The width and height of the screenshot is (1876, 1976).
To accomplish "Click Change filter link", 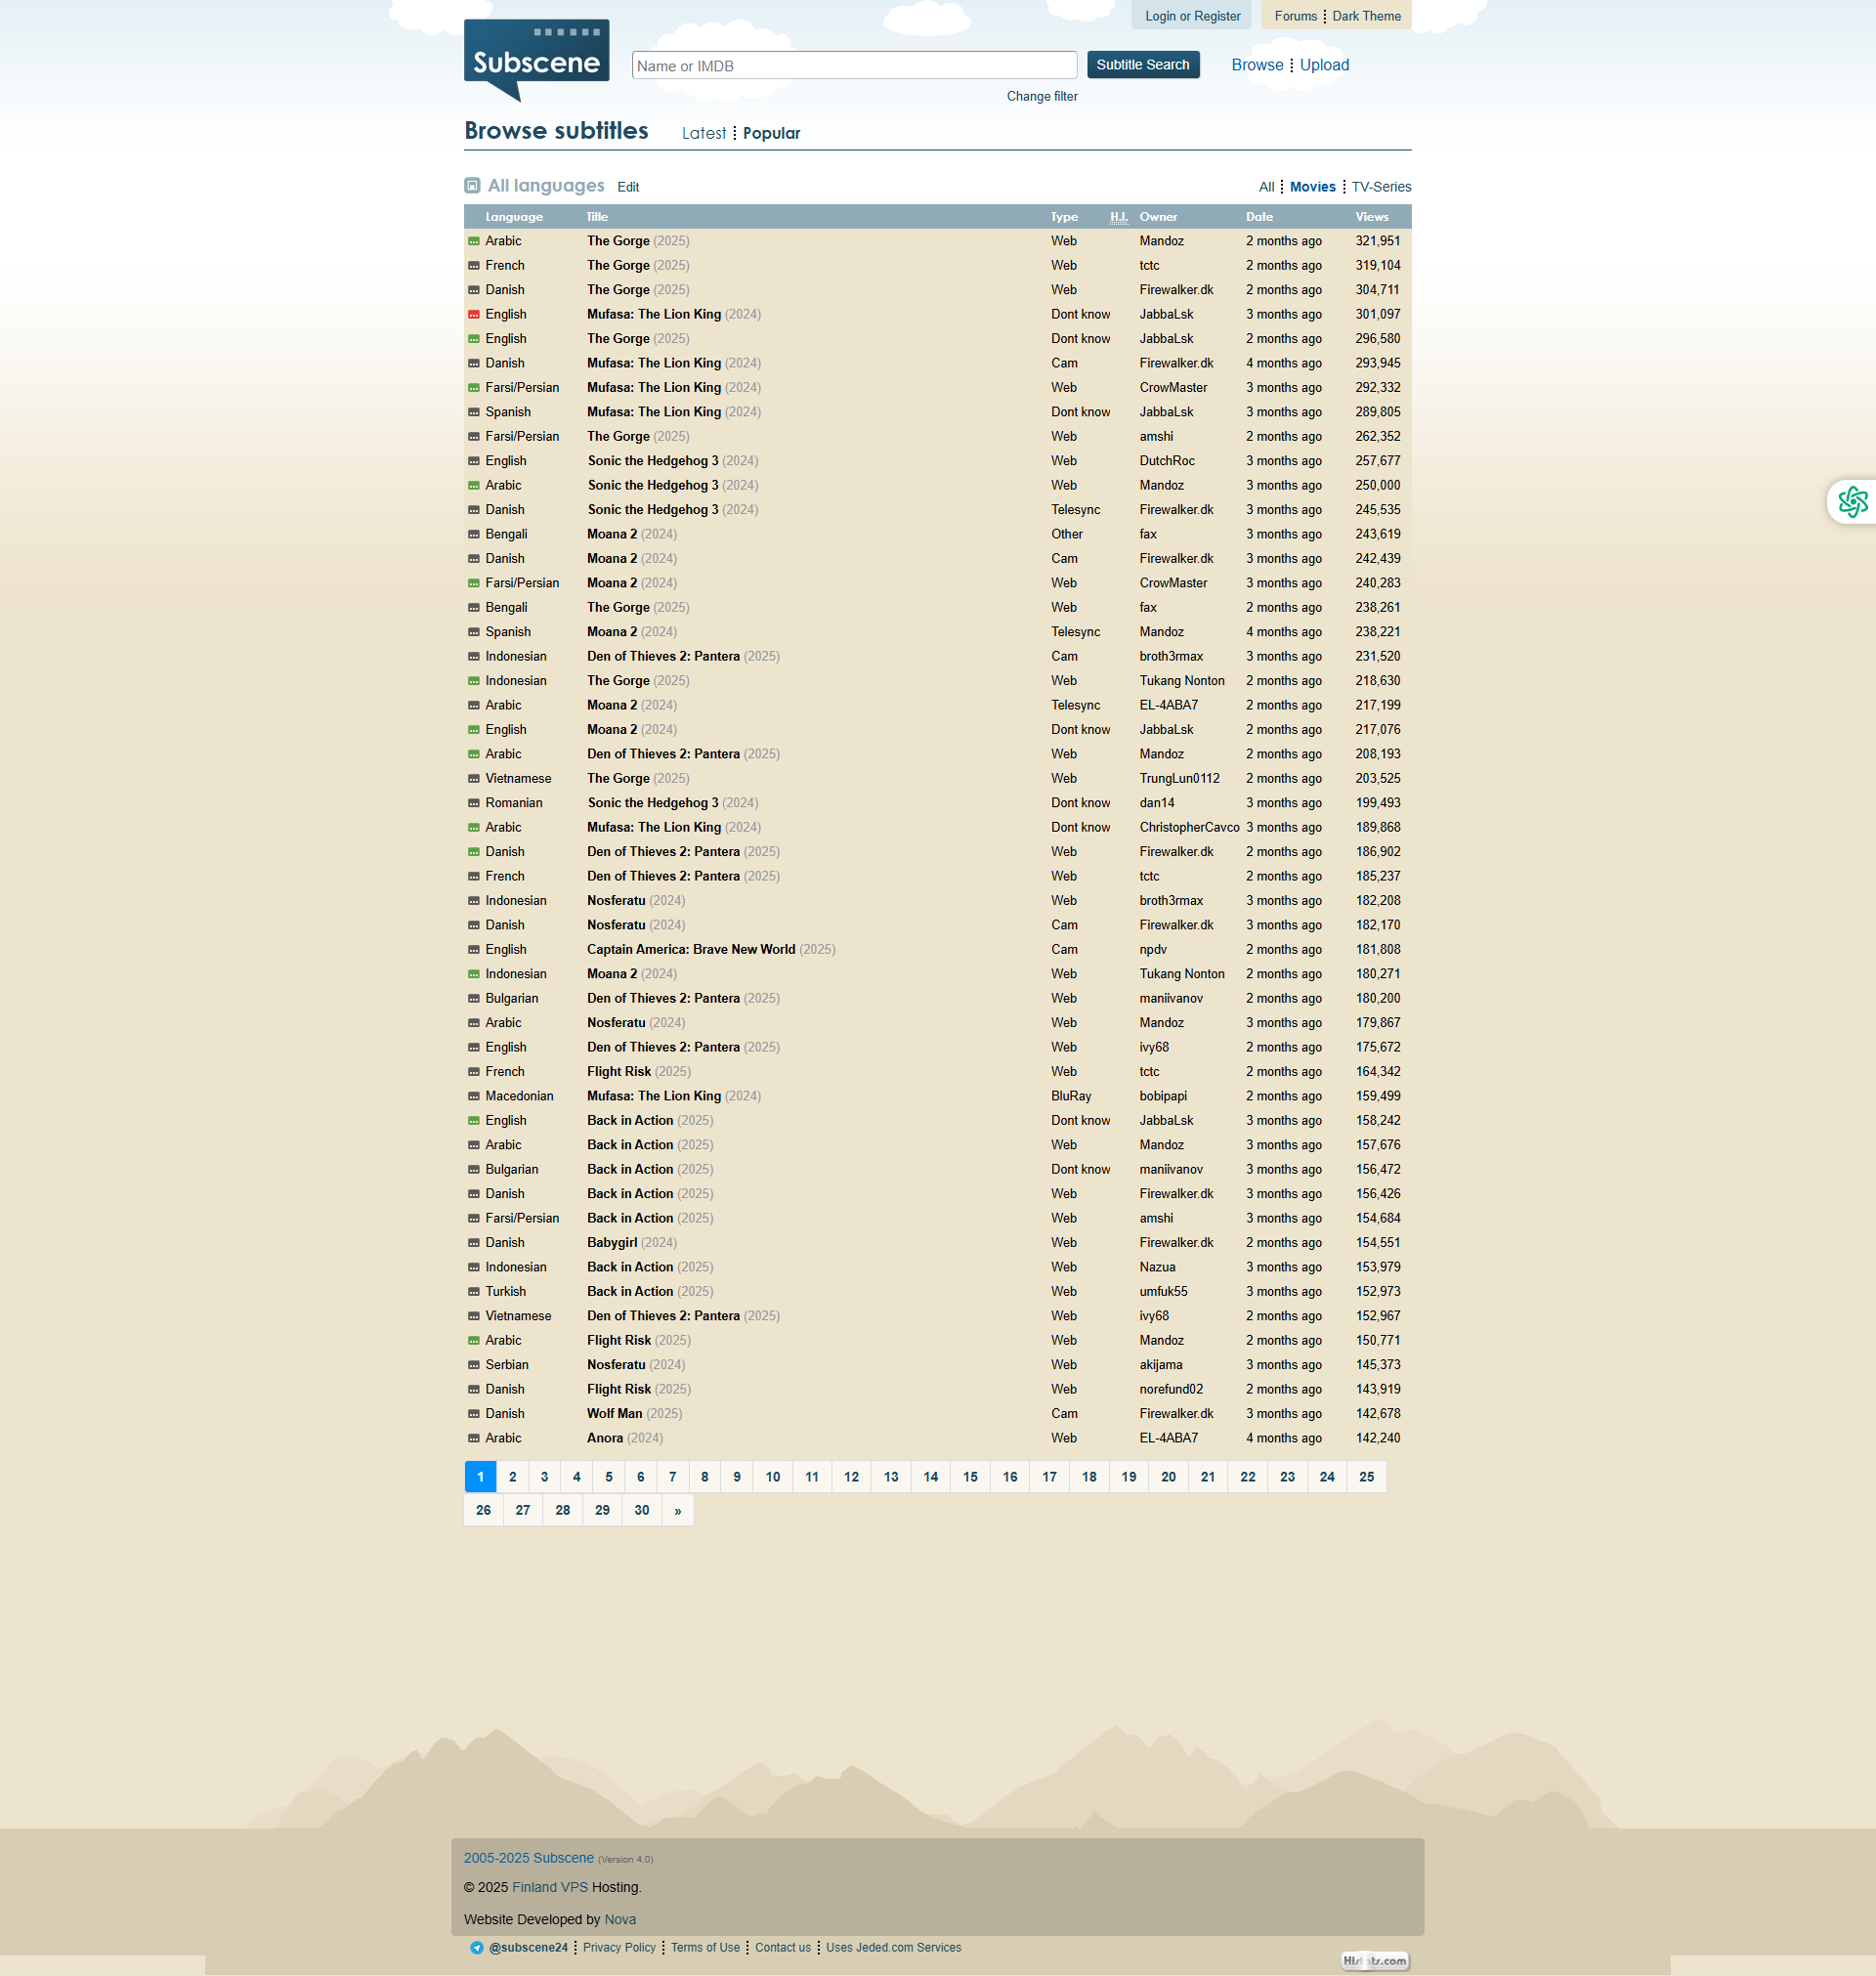I will point(1042,96).
